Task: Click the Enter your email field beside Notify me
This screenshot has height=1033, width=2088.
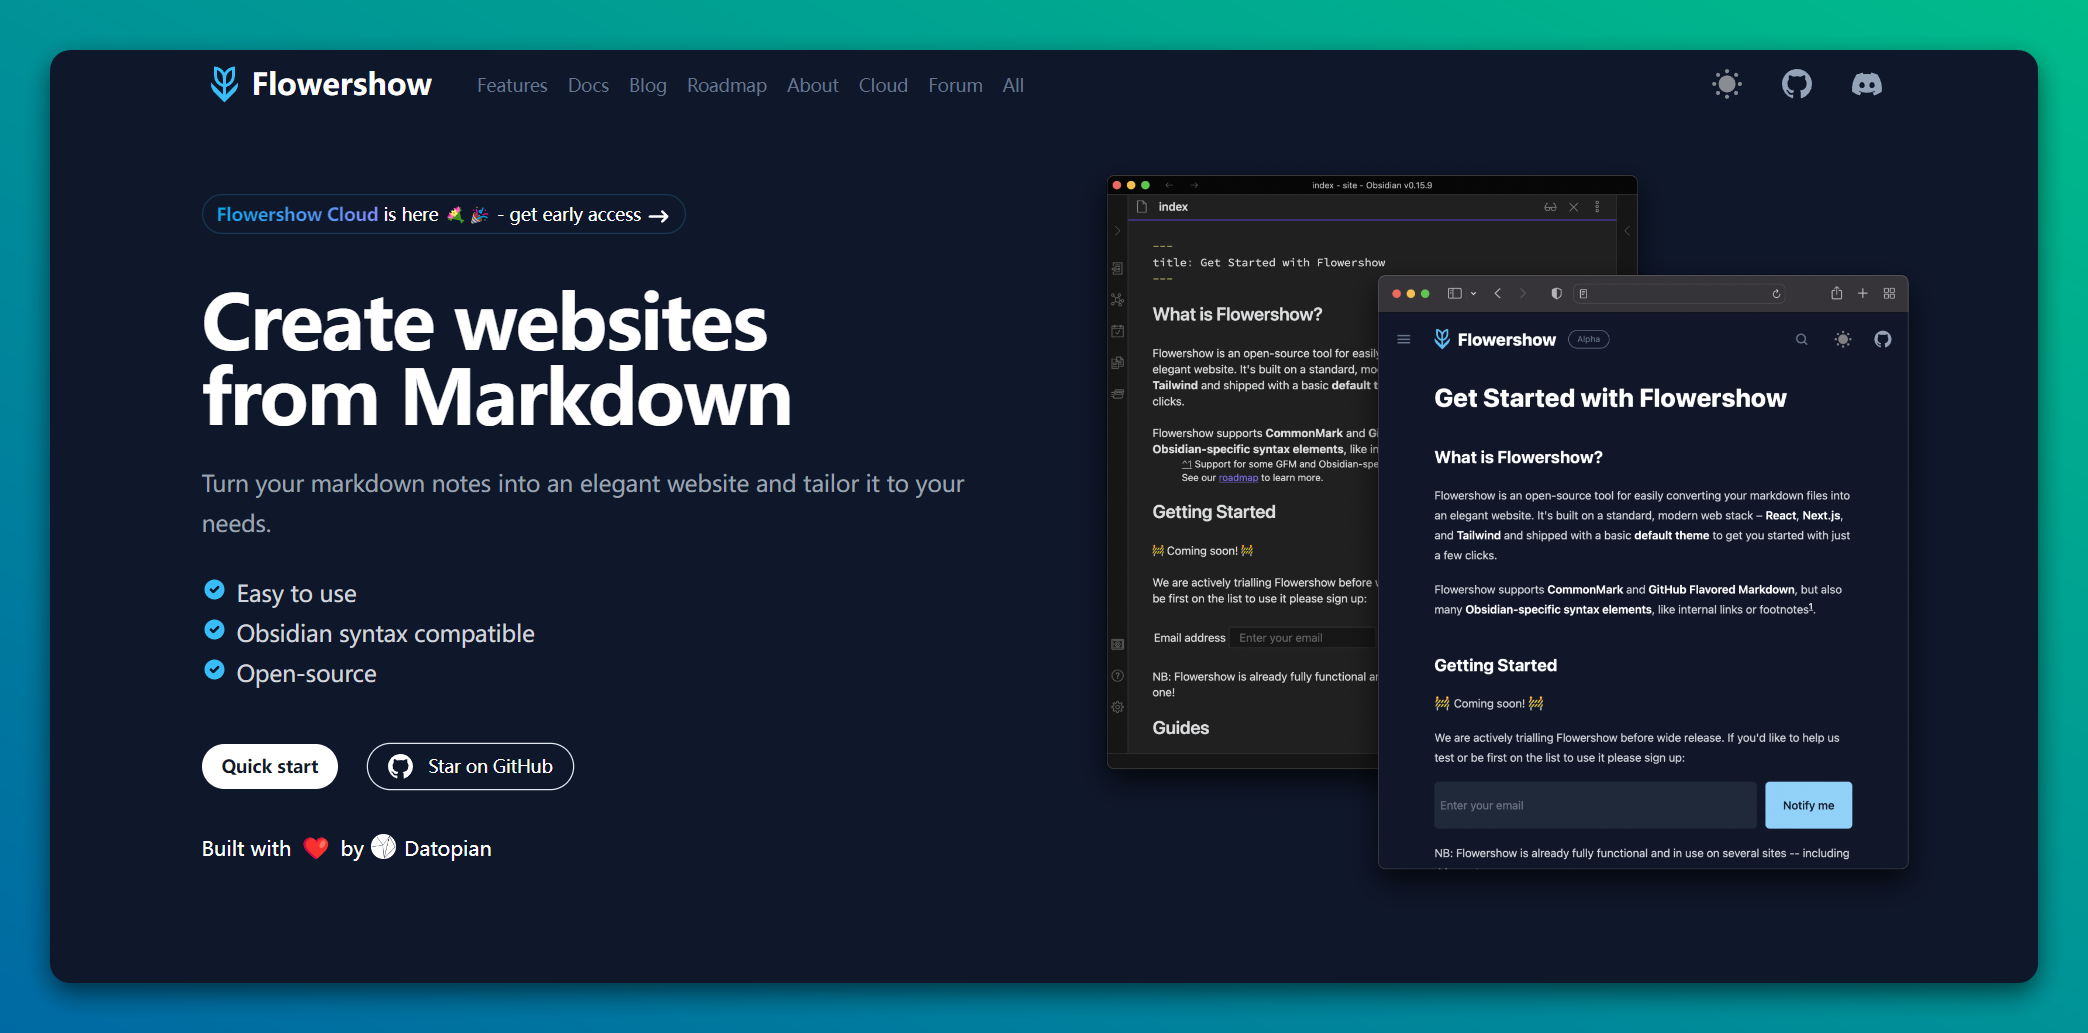Action: point(1595,805)
